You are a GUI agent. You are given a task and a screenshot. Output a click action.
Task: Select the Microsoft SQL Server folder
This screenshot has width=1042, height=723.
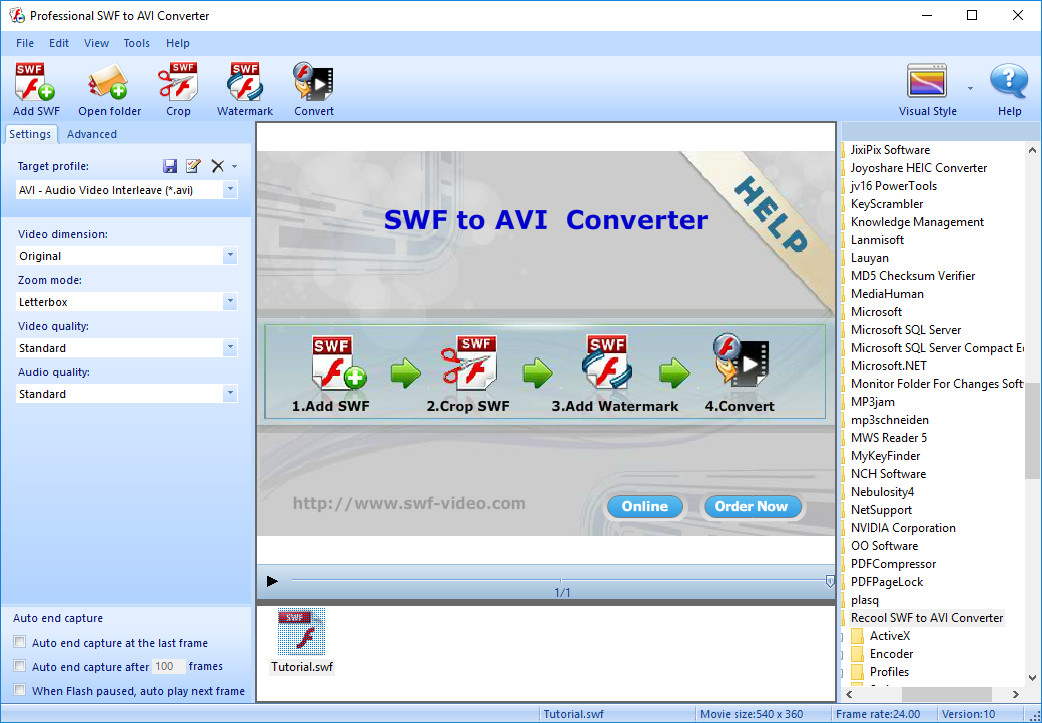tap(906, 330)
